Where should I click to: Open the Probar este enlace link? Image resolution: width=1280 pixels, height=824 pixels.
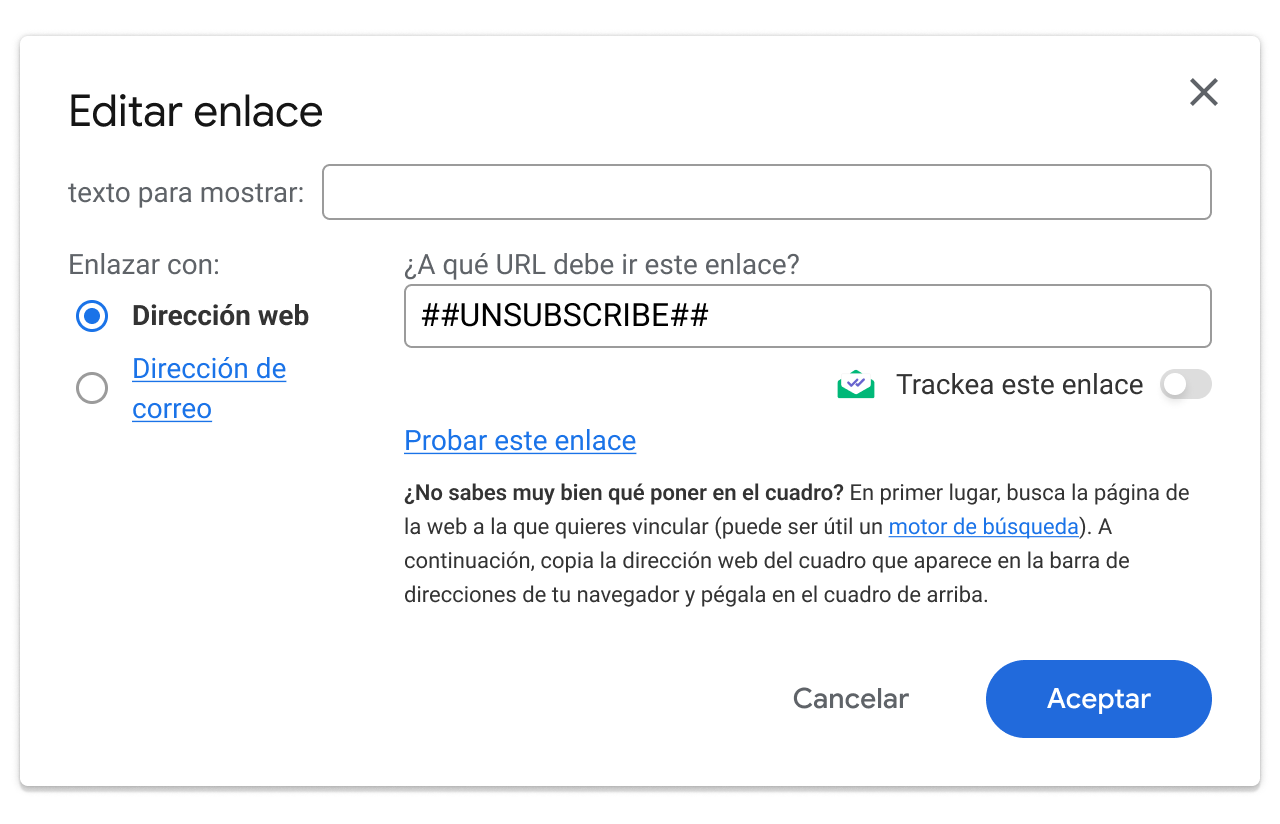(x=519, y=441)
